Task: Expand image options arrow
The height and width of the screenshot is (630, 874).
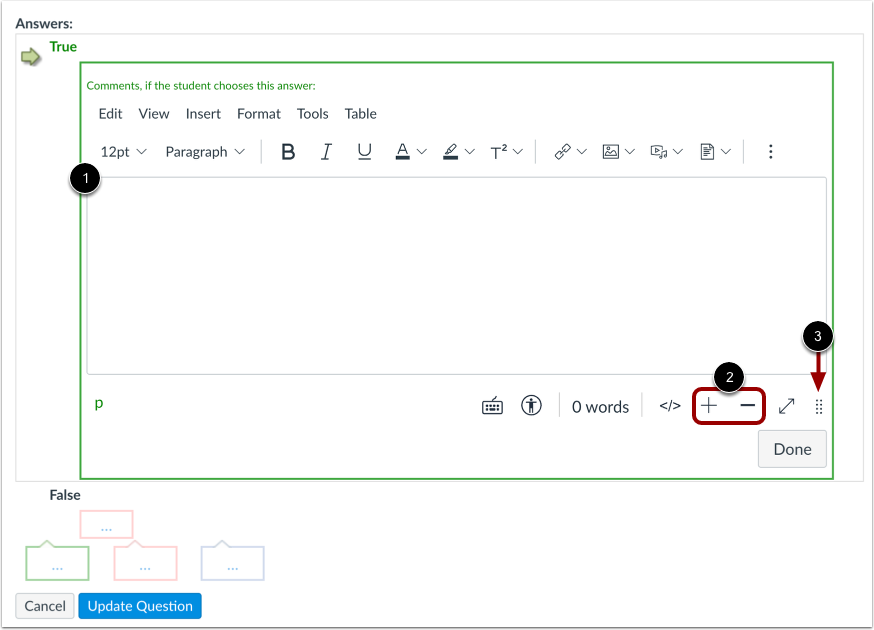Action: click(630, 152)
